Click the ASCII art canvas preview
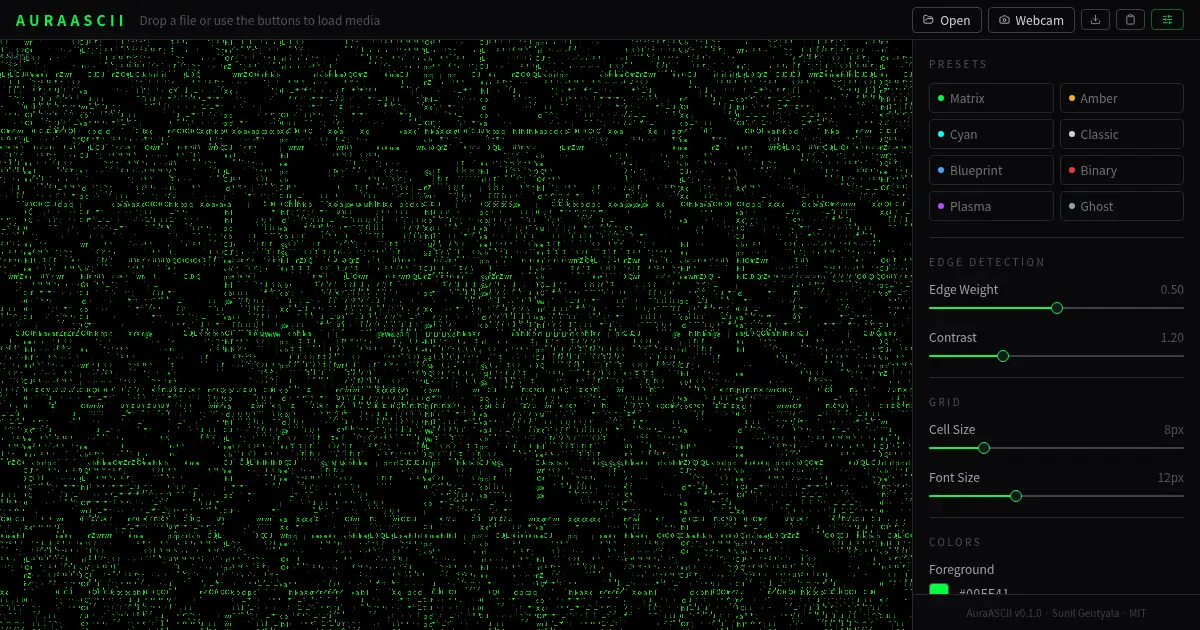The image size is (1200, 630). point(456,335)
